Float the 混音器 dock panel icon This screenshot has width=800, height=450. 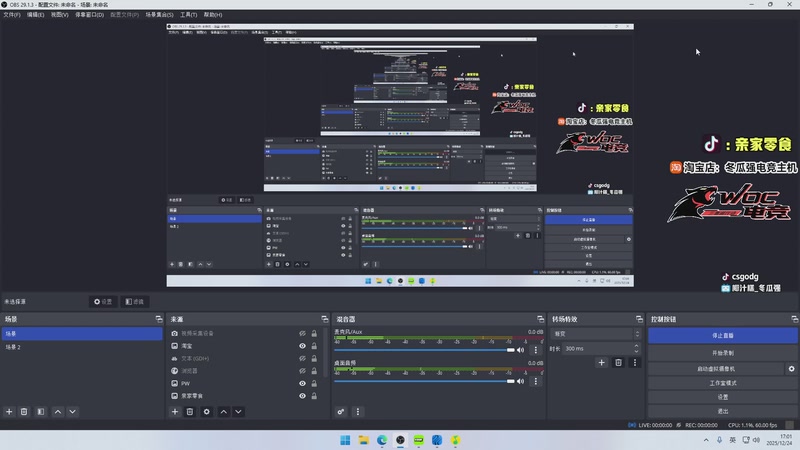coord(540,319)
